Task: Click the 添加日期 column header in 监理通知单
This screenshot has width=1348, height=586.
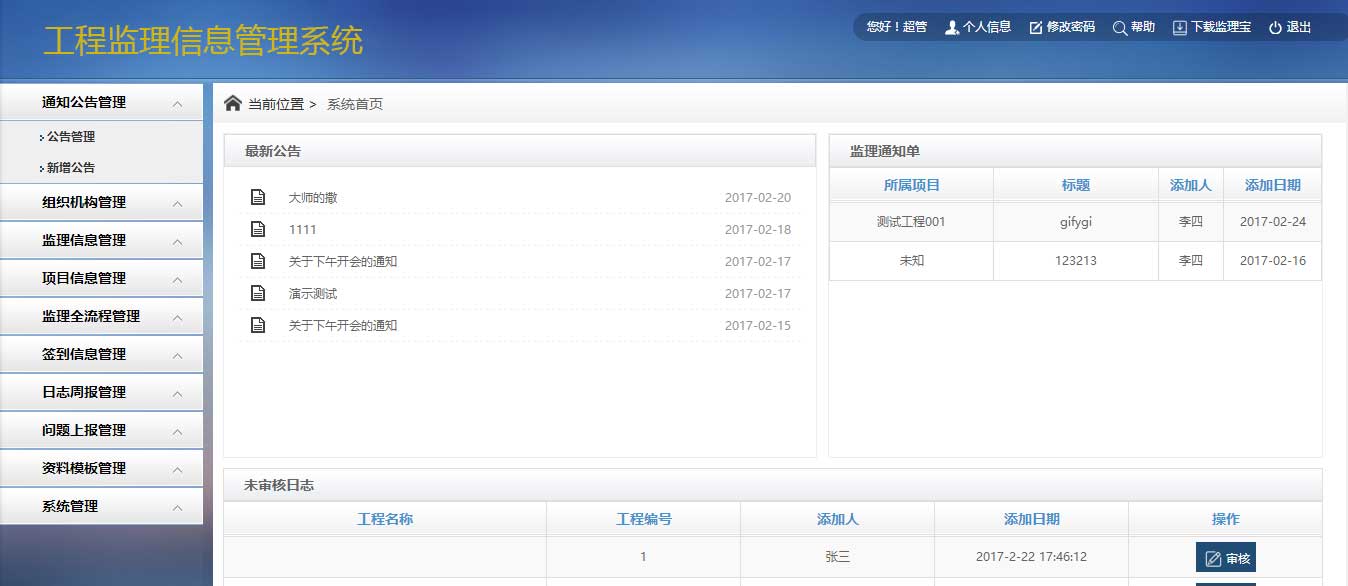Action: [1272, 185]
